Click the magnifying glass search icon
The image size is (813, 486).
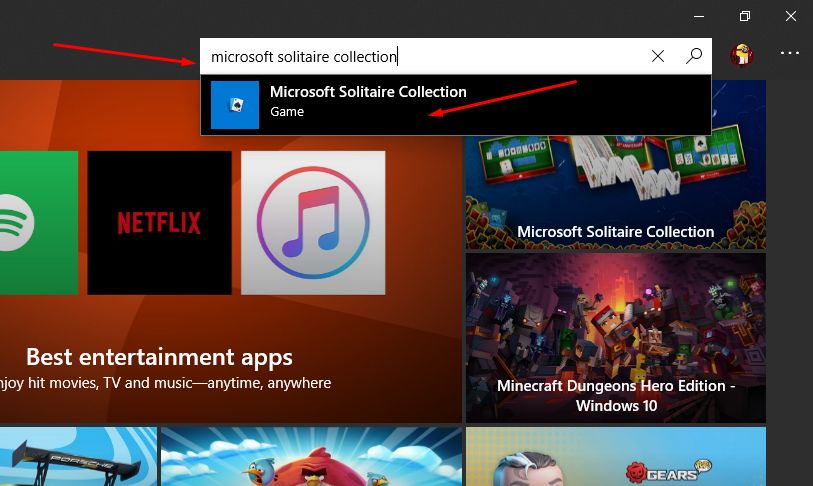pyautogui.click(x=694, y=56)
